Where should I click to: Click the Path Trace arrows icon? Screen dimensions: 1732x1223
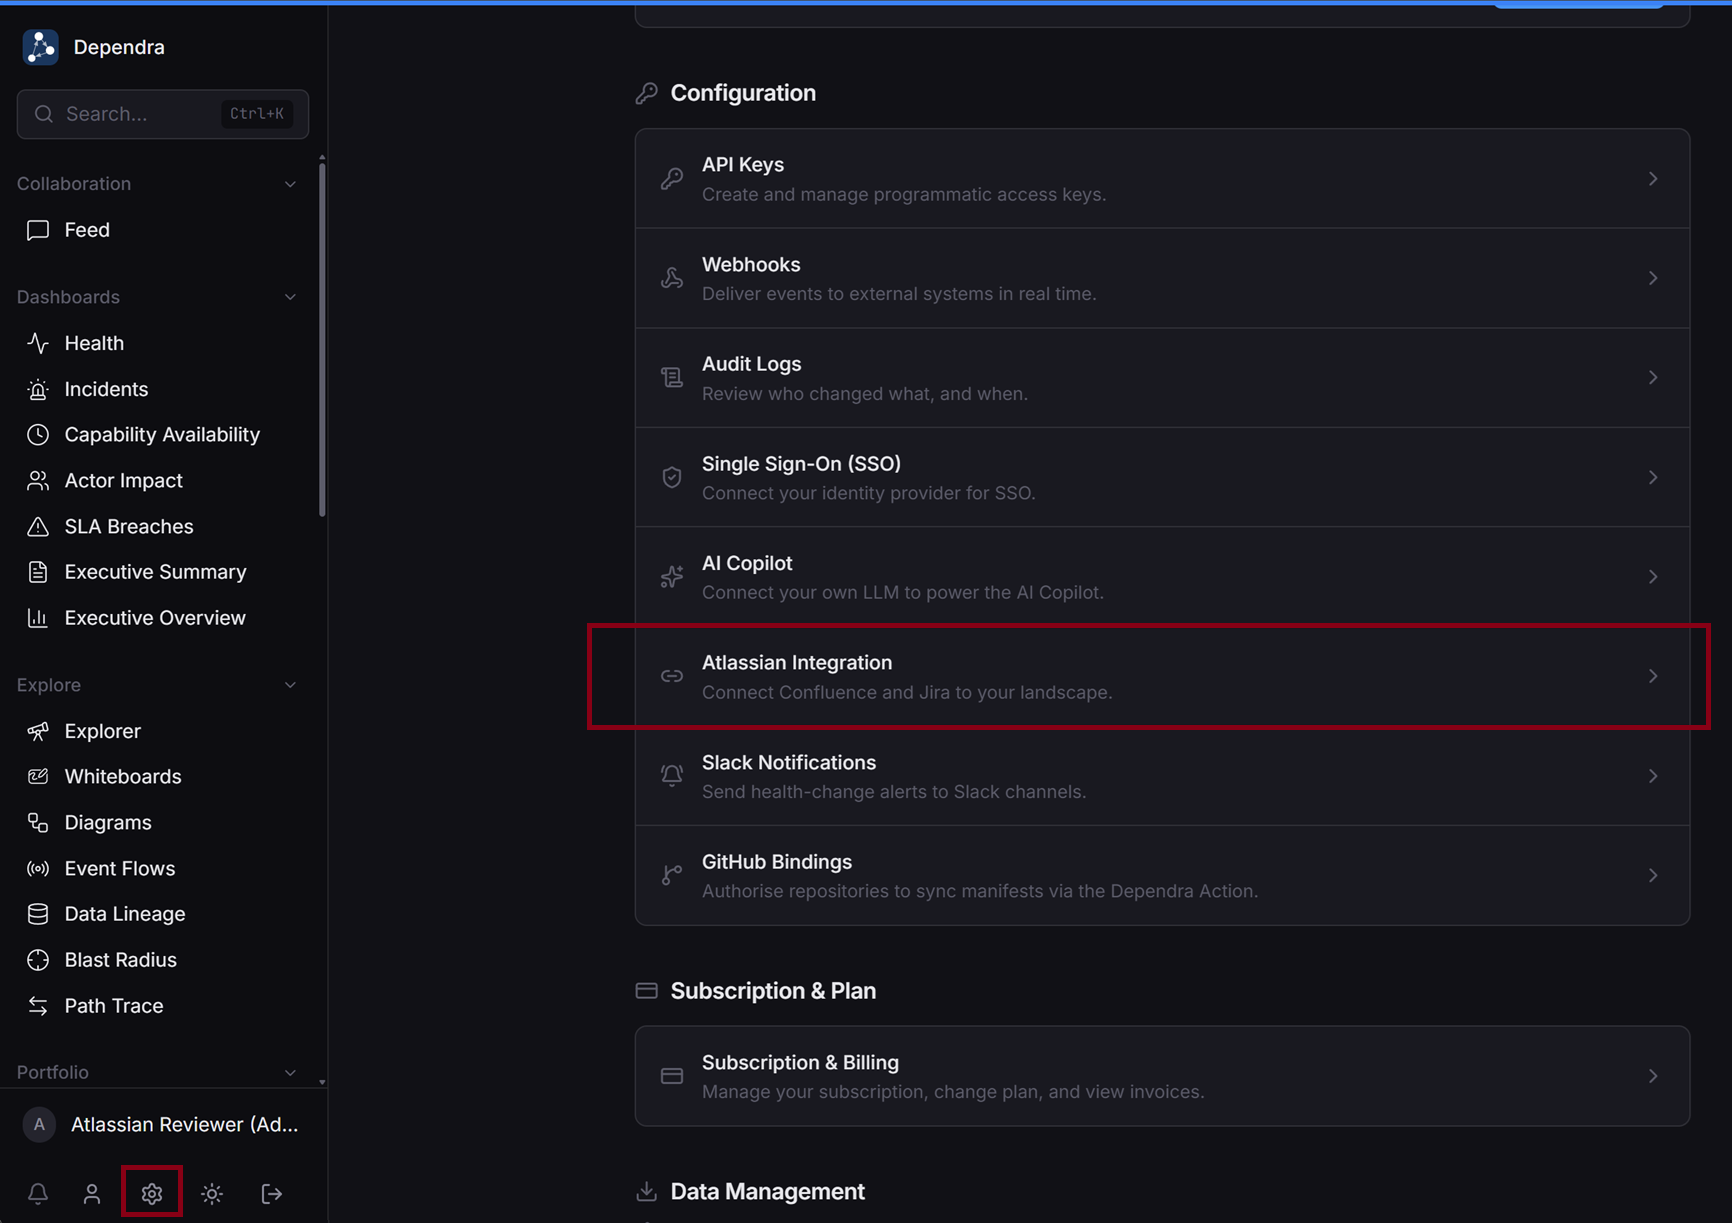tap(38, 1006)
